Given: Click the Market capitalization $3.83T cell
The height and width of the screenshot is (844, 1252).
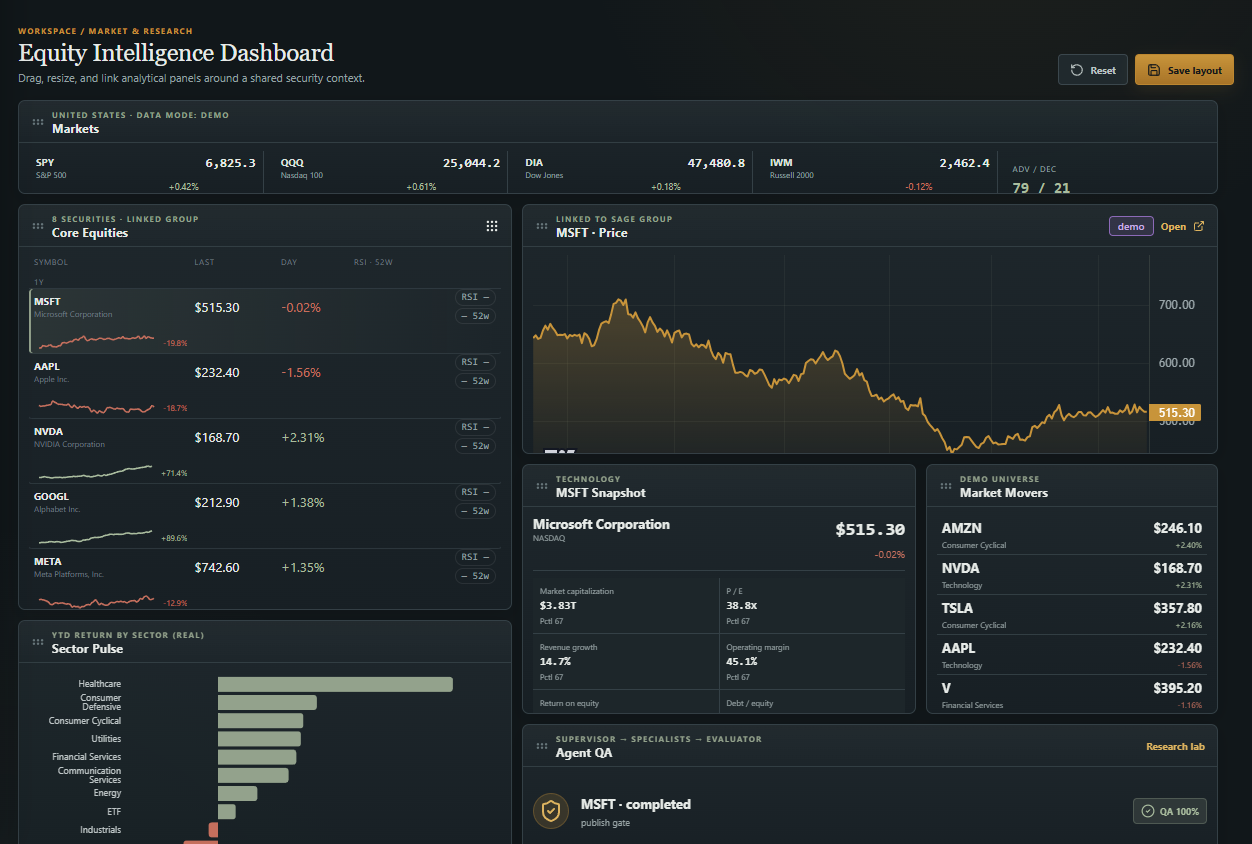Looking at the screenshot, I should pos(625,605).
